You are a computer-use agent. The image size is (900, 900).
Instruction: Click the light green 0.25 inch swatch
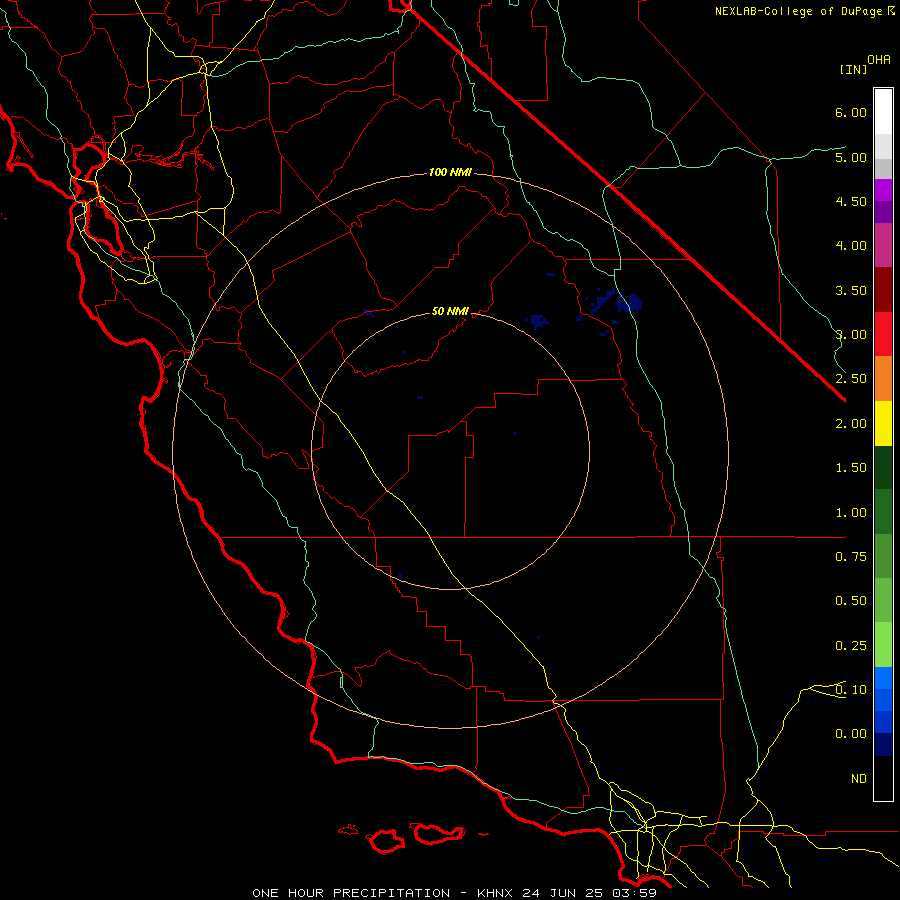tap(883, 645)
